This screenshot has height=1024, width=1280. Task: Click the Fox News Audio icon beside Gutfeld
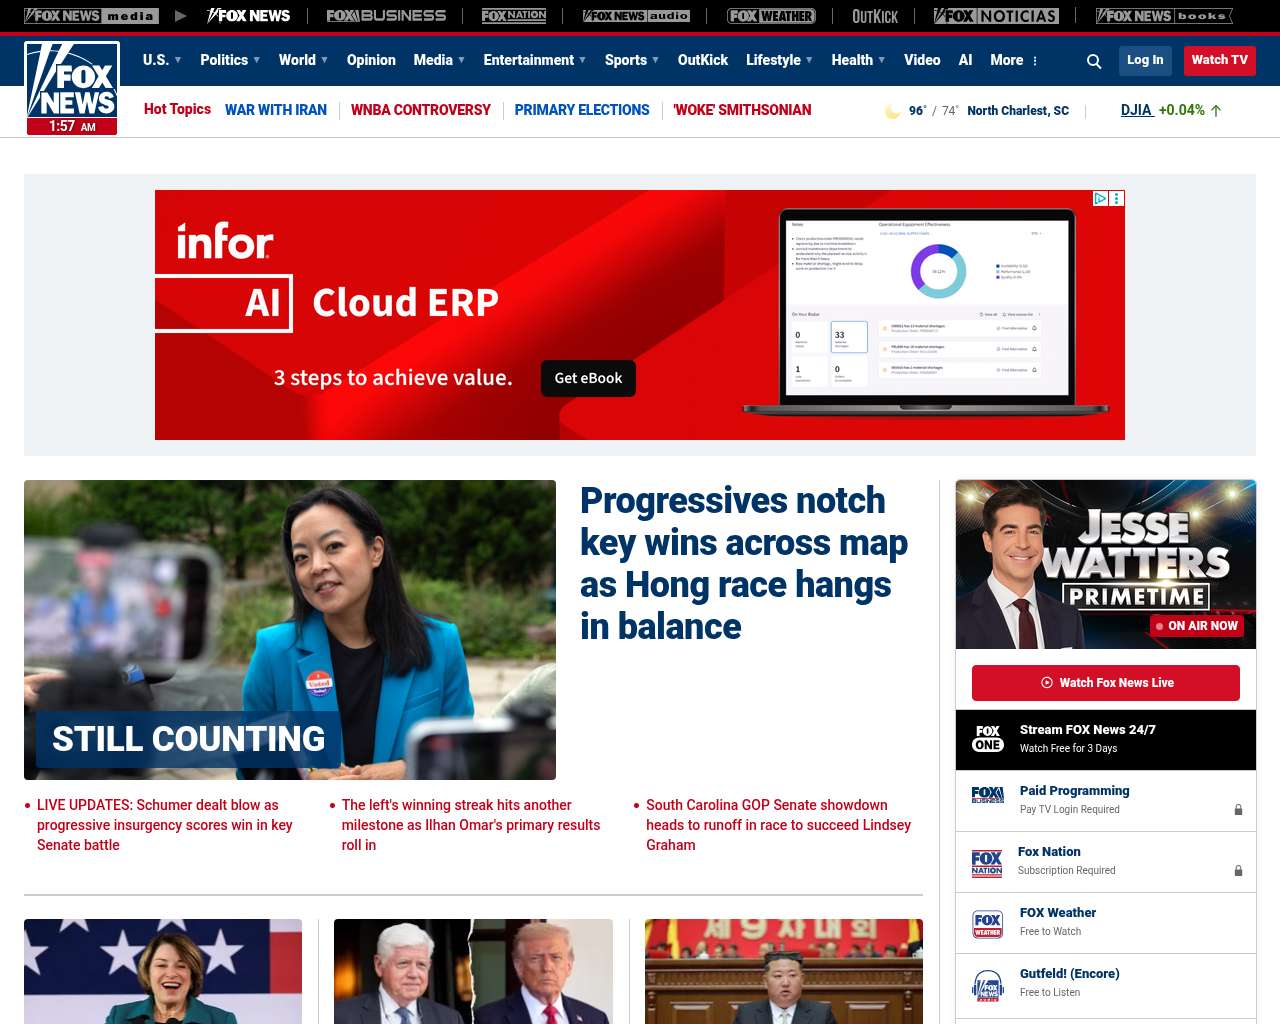988,986
